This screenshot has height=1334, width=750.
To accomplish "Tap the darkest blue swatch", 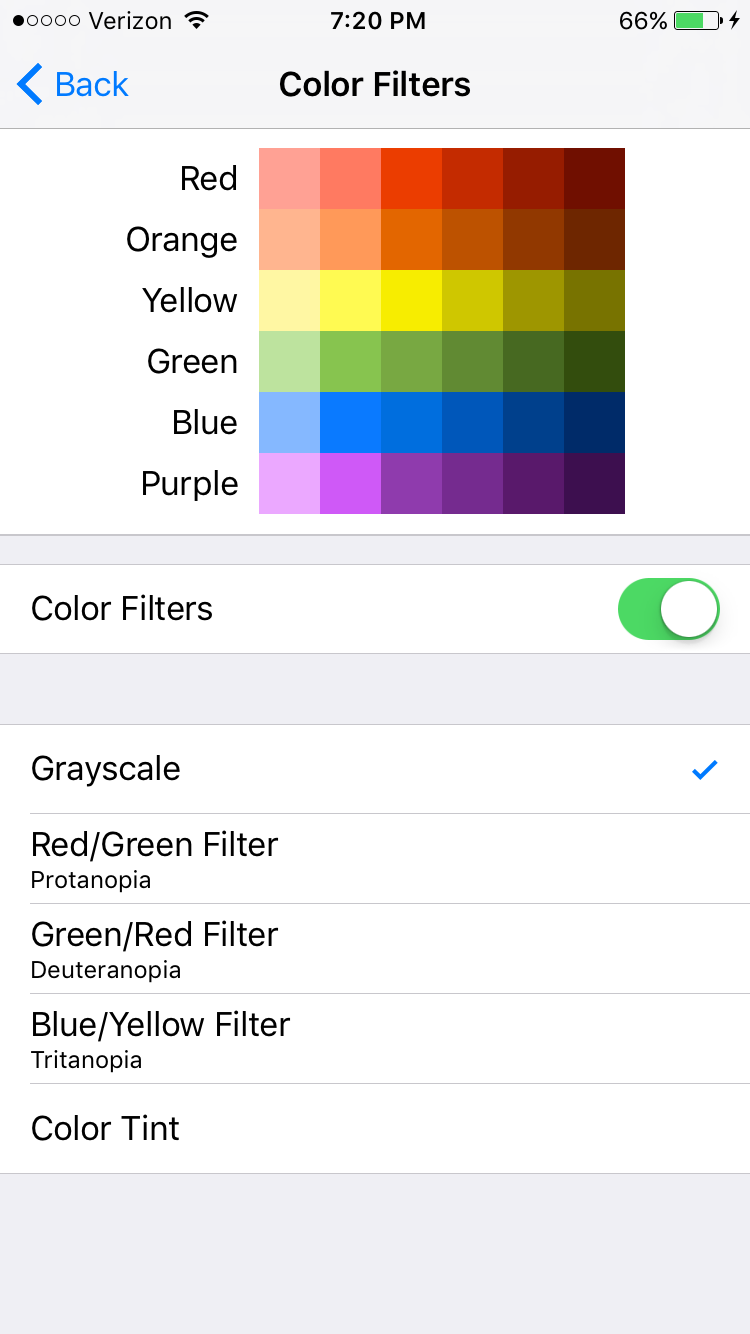I will point(594,422).
